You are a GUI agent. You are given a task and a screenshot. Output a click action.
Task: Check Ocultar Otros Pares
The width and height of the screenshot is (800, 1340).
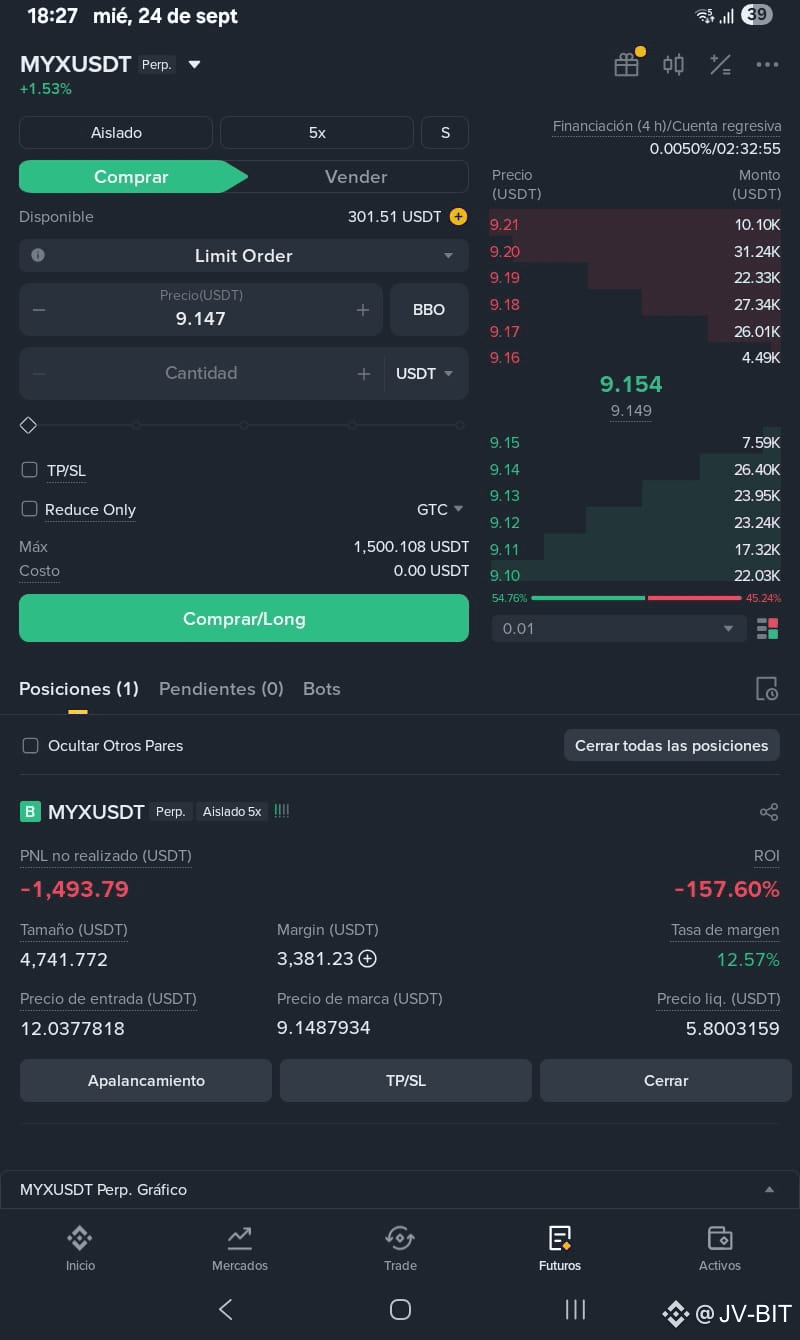pos(31,745)
